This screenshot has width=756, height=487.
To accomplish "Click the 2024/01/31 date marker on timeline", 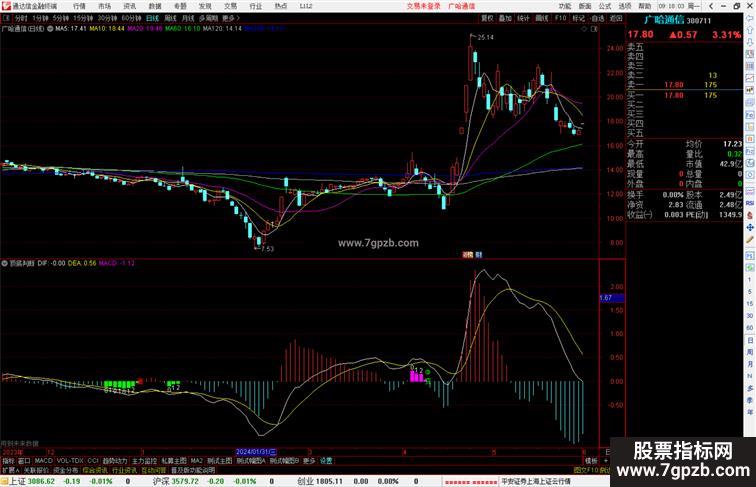I will point(256,452).
